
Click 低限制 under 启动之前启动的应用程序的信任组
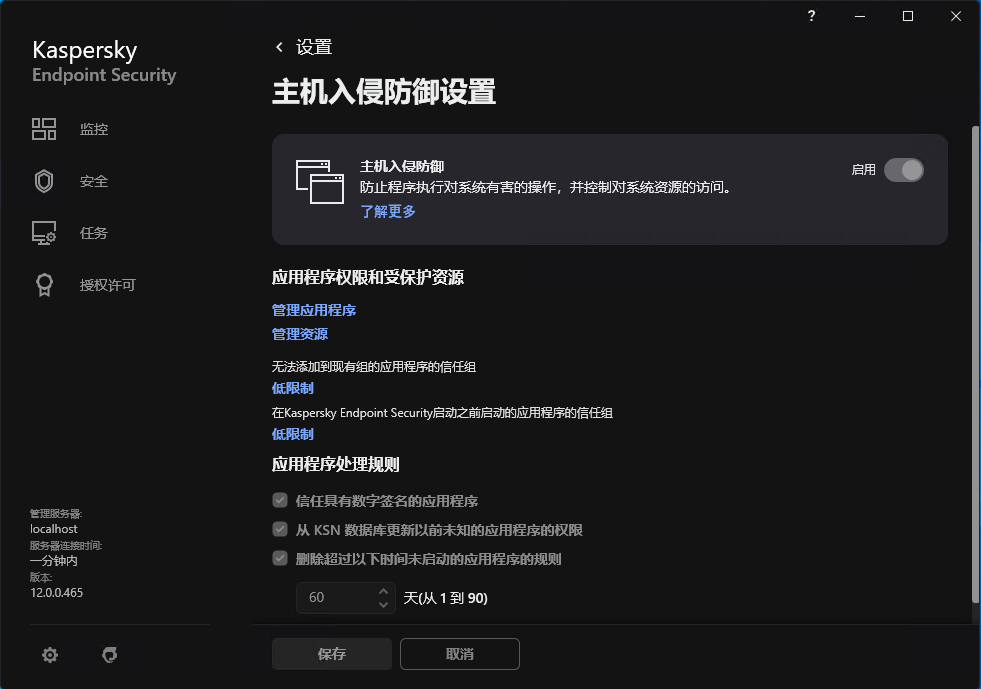(x=292, y=434)
